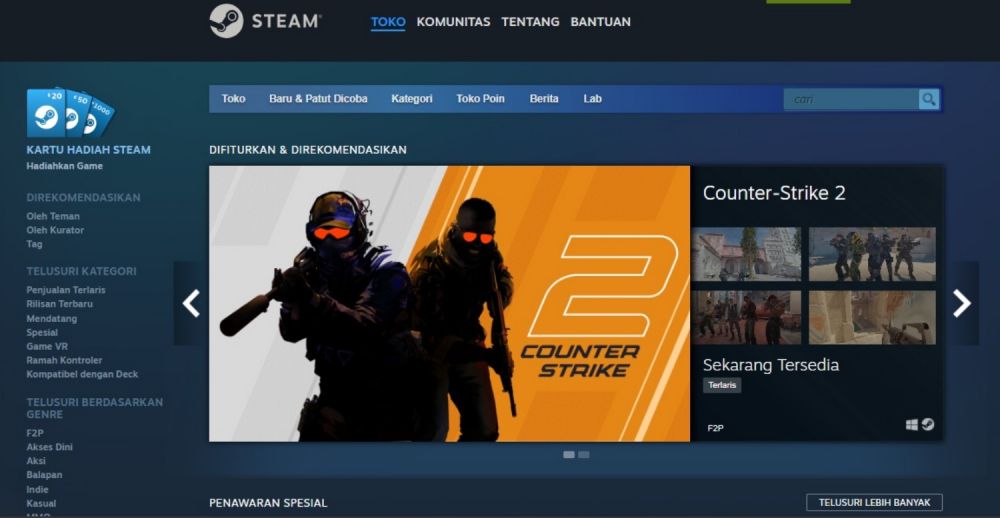Select the first carousel page dot
1000x518 pixels.
coord(569,455)
